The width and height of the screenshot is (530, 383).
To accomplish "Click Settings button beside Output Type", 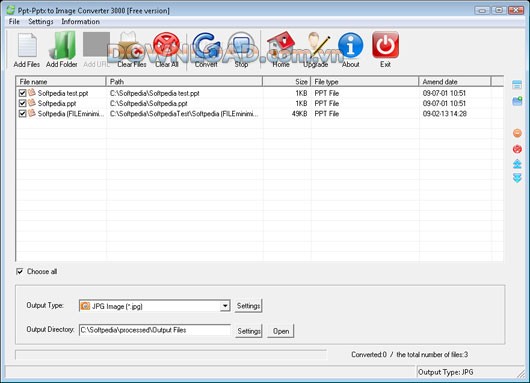I will [248, 306].
